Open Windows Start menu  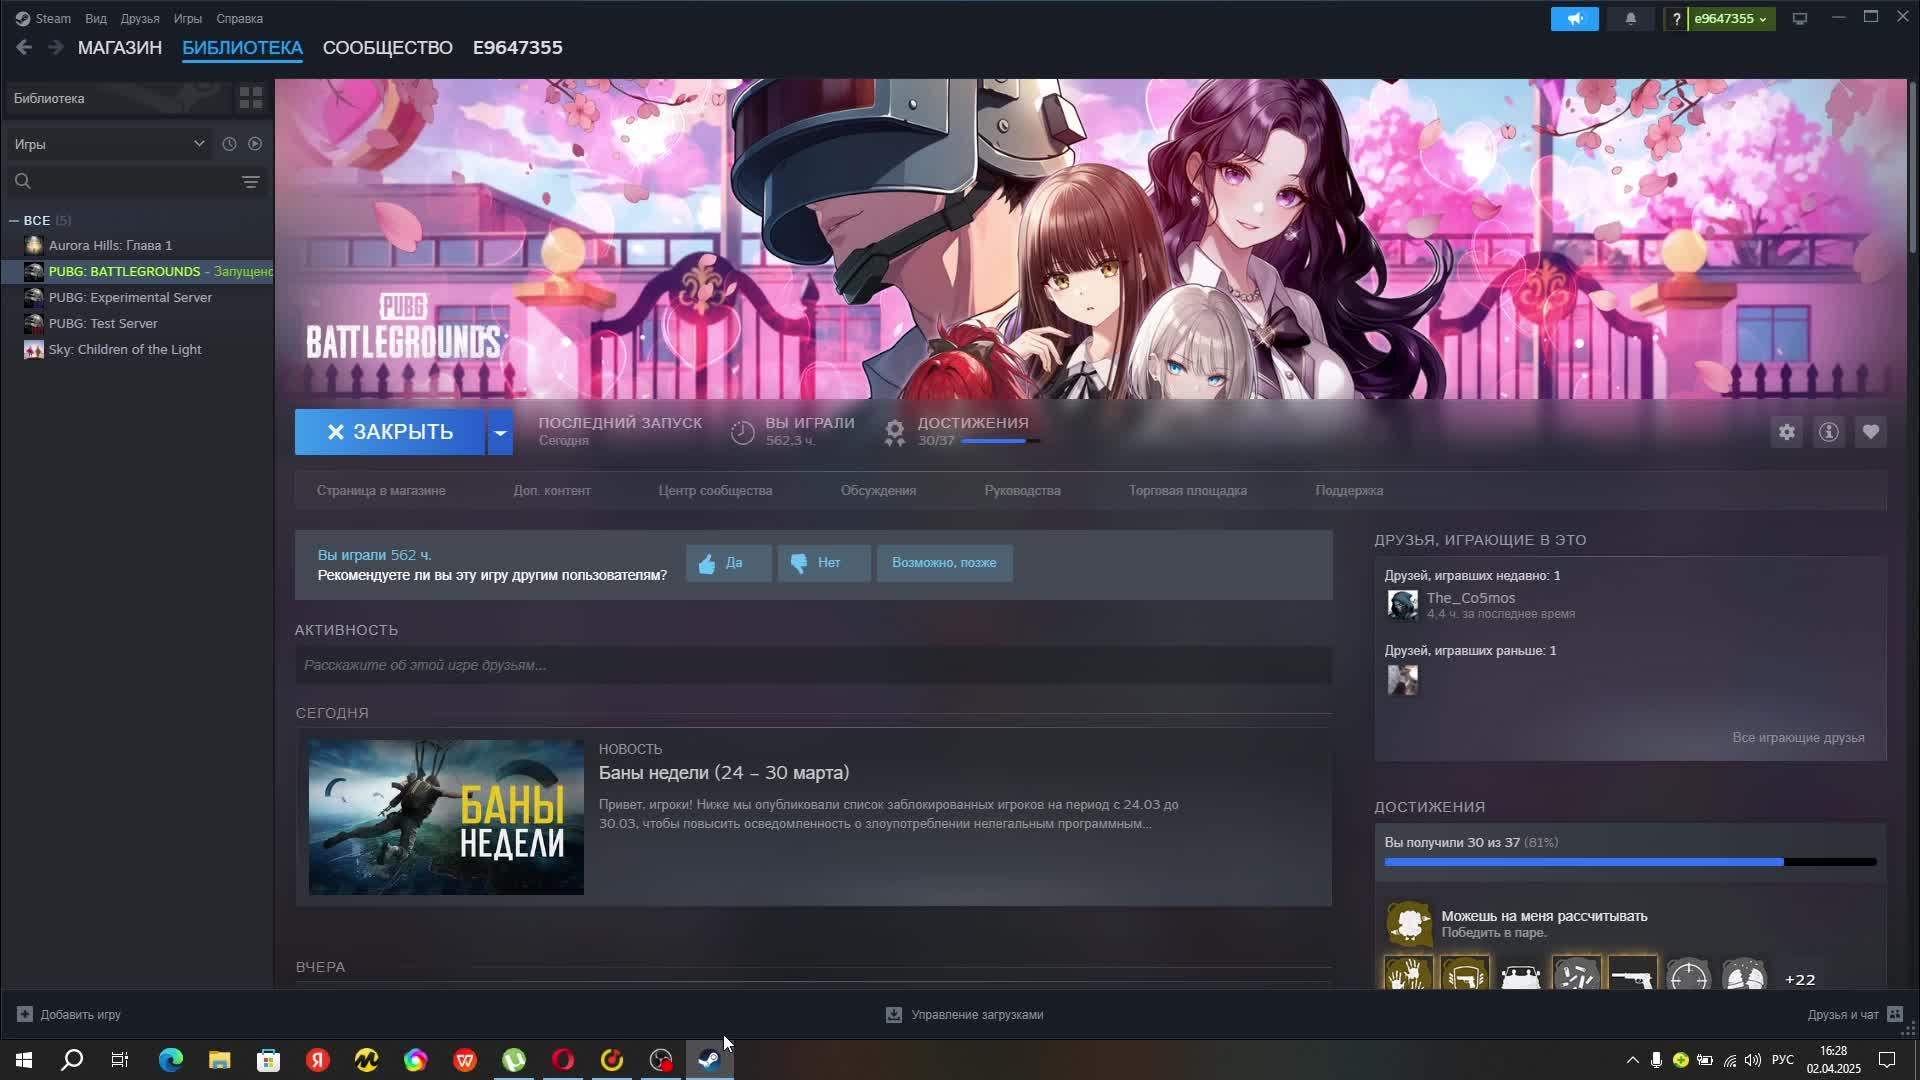24,1060
